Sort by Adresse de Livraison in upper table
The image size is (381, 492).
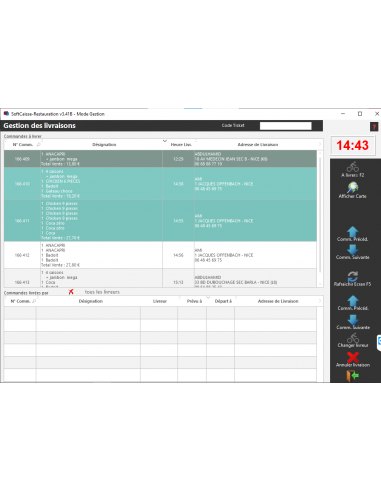pos(258,145)
